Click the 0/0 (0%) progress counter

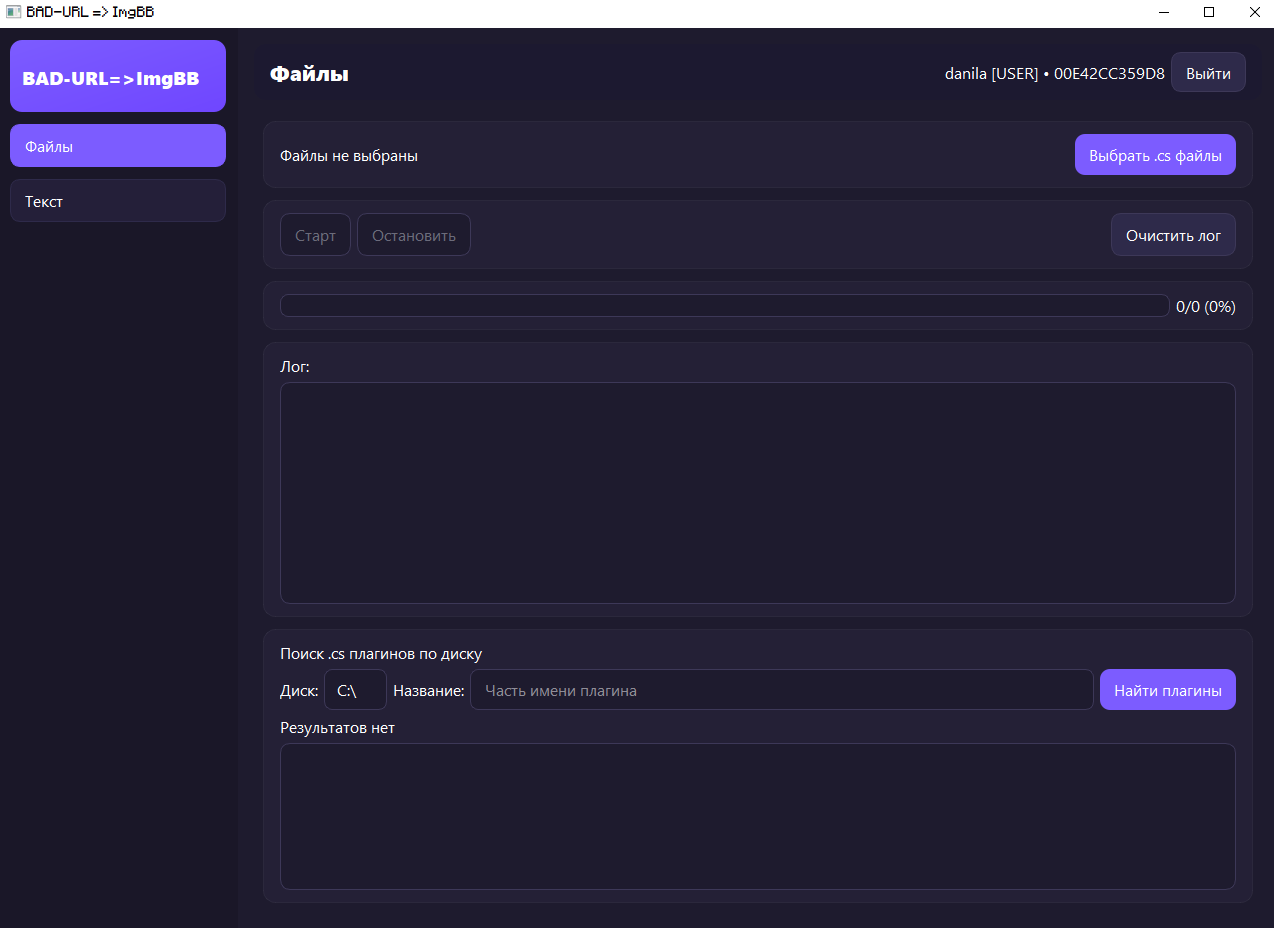point(1205,307)
